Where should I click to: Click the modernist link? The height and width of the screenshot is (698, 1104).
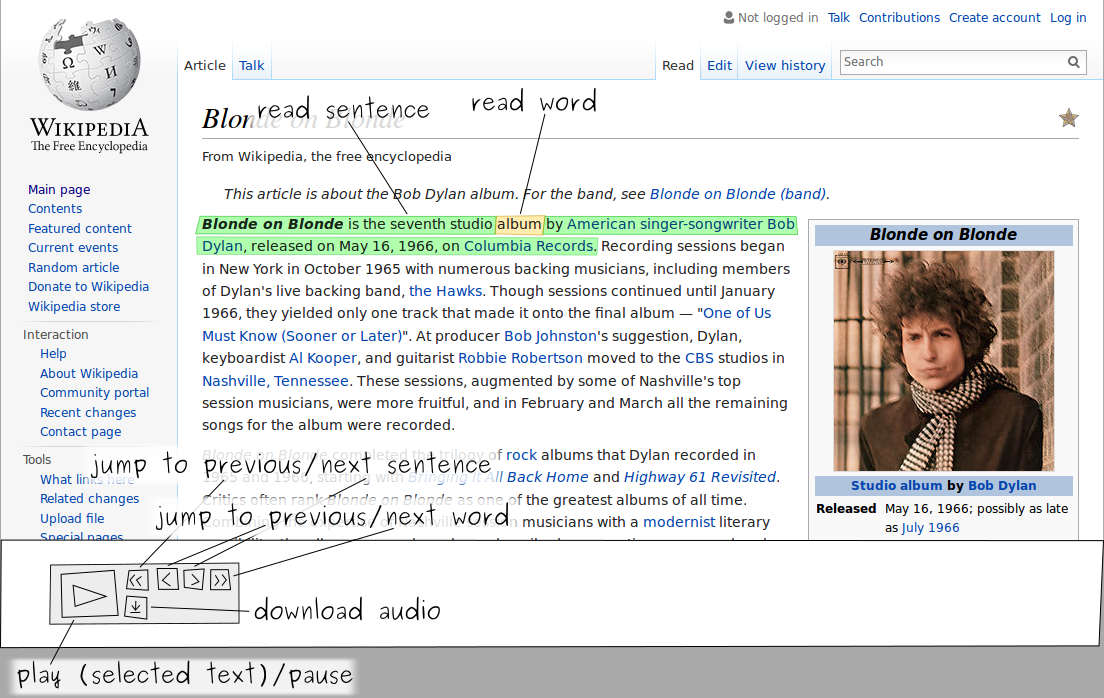tap(679, 522)
